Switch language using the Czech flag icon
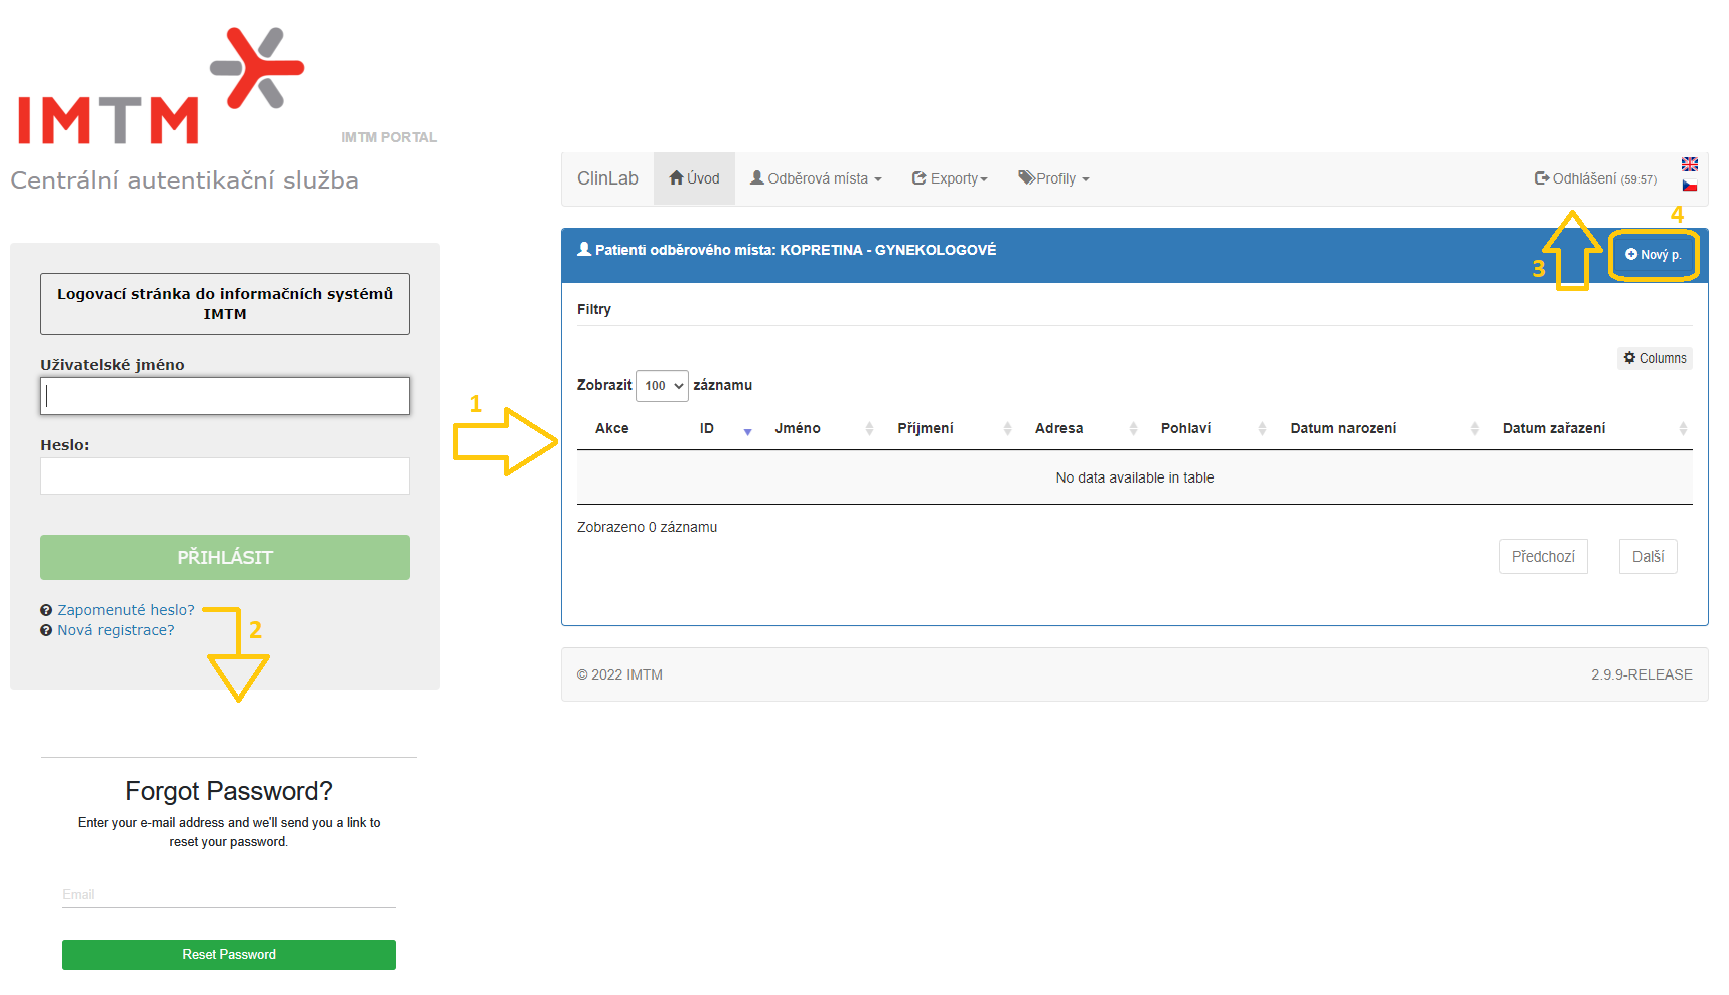Screen dimensions: 1729x995 (1689, 186)
